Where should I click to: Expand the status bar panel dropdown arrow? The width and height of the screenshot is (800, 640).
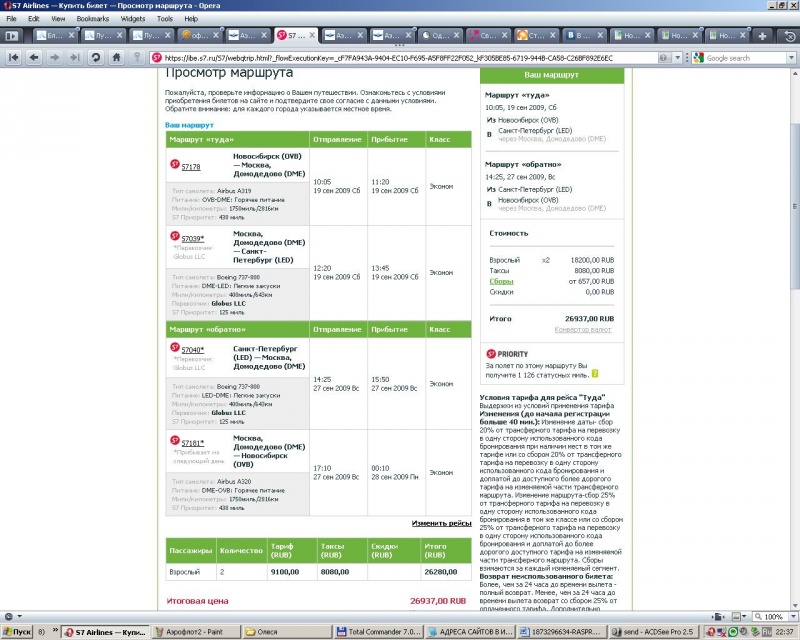coord(19,617)
